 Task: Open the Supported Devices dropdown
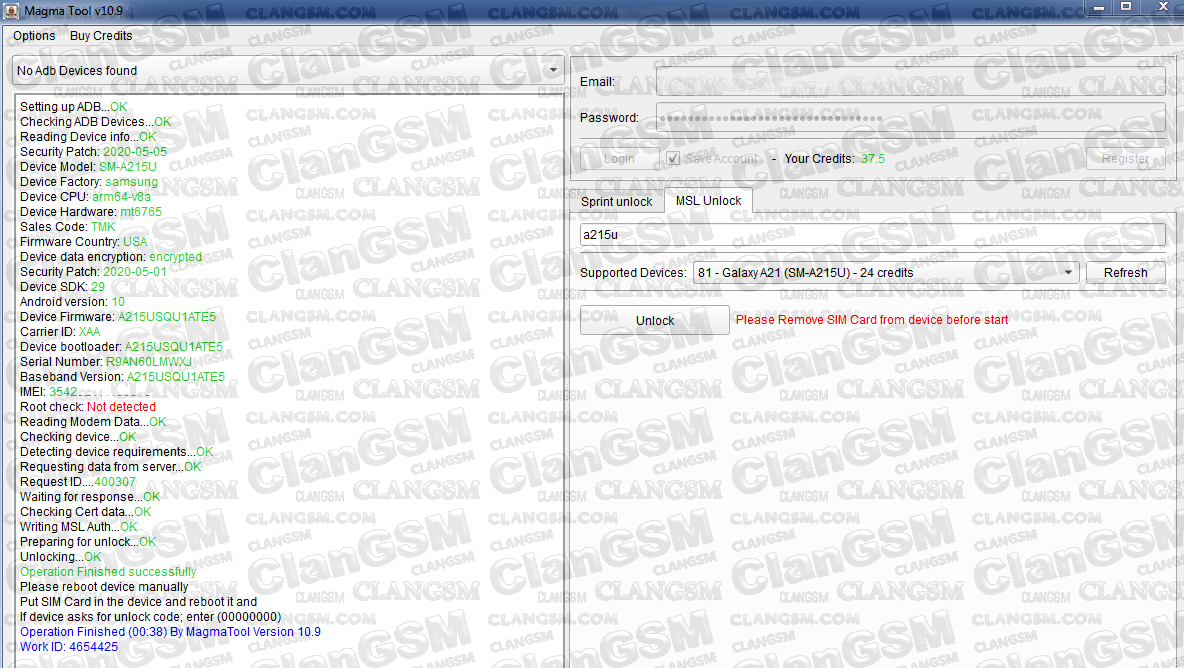[x=886, y=272]
